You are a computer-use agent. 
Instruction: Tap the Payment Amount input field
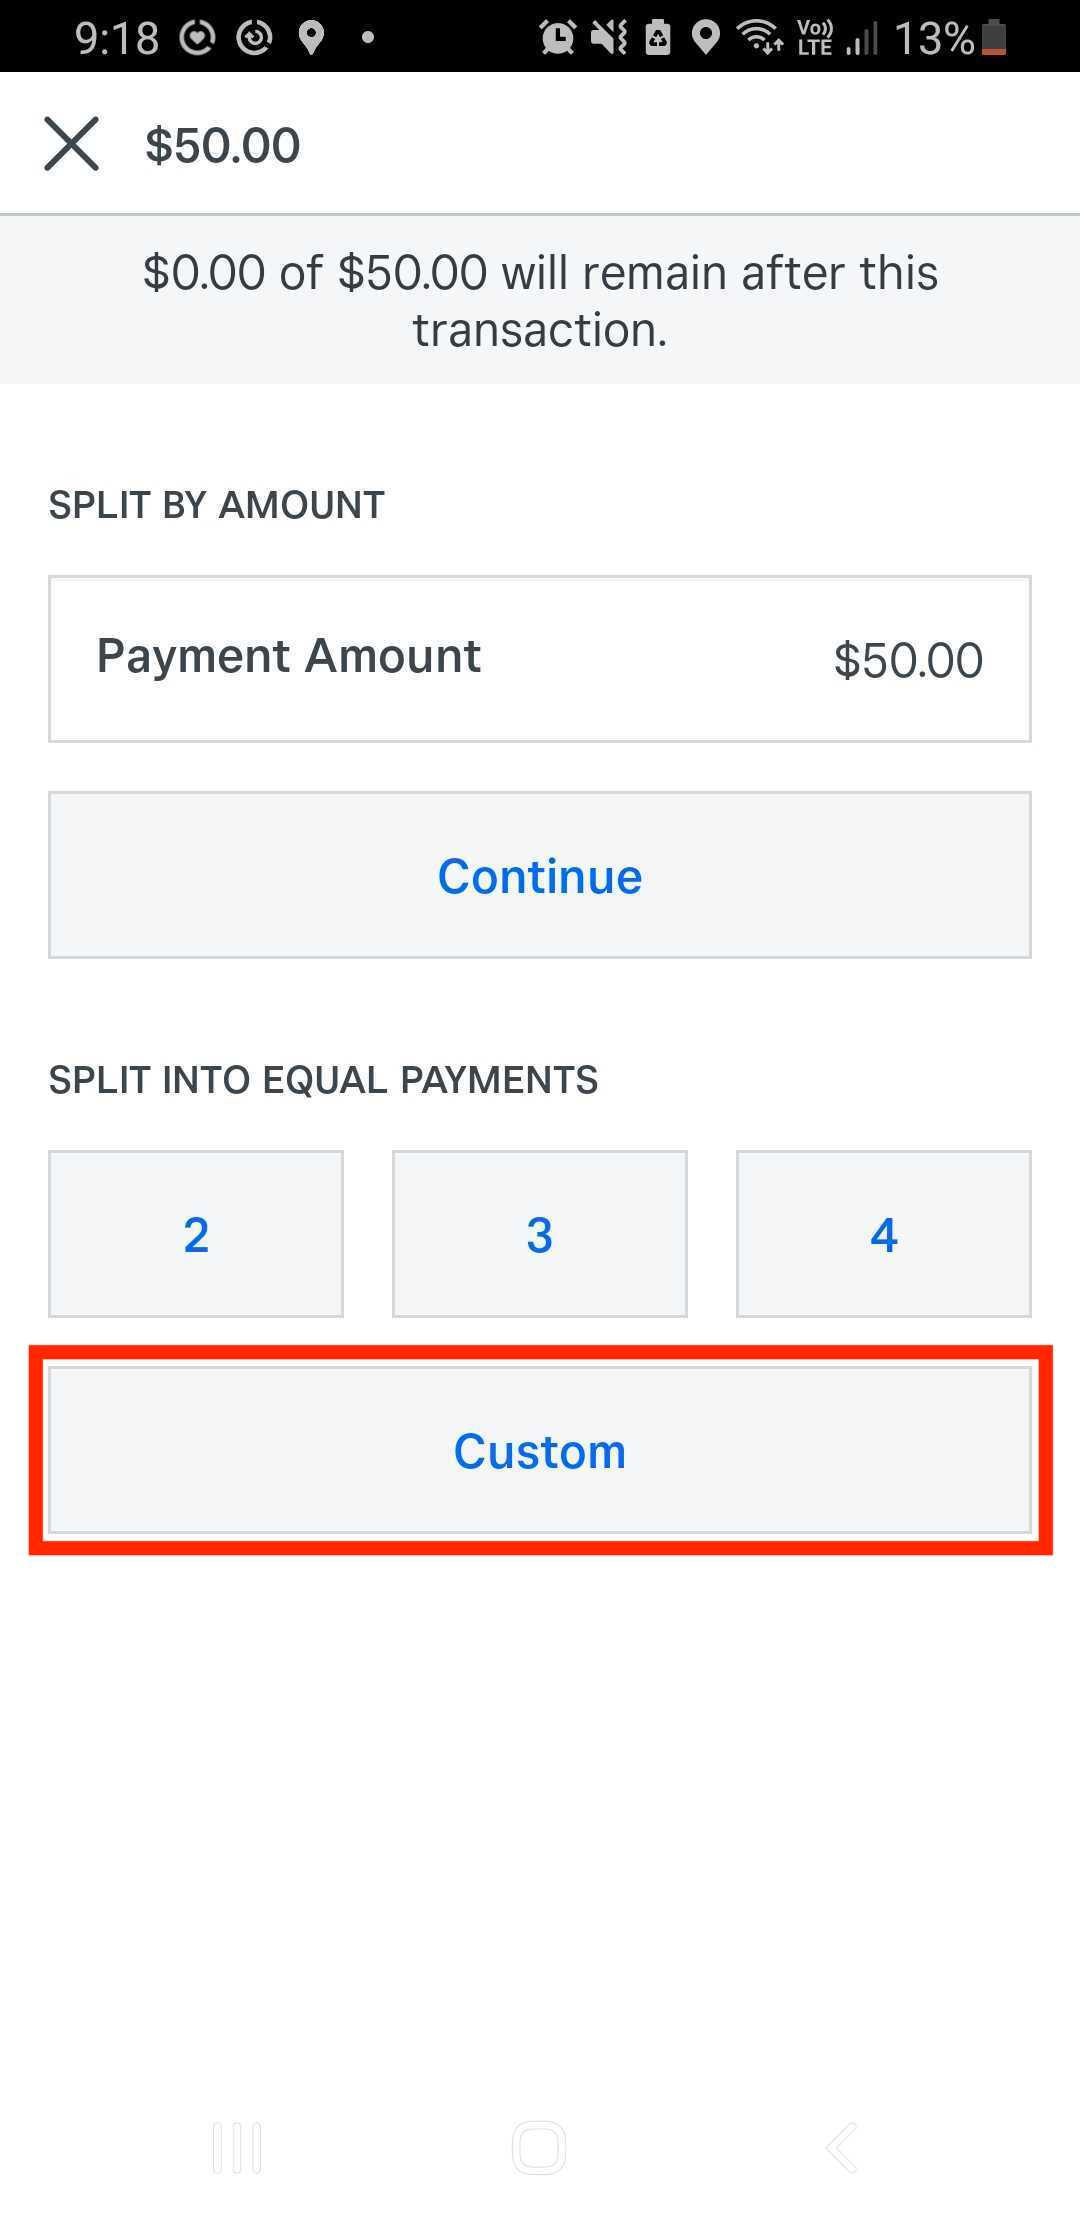(539, 658)
